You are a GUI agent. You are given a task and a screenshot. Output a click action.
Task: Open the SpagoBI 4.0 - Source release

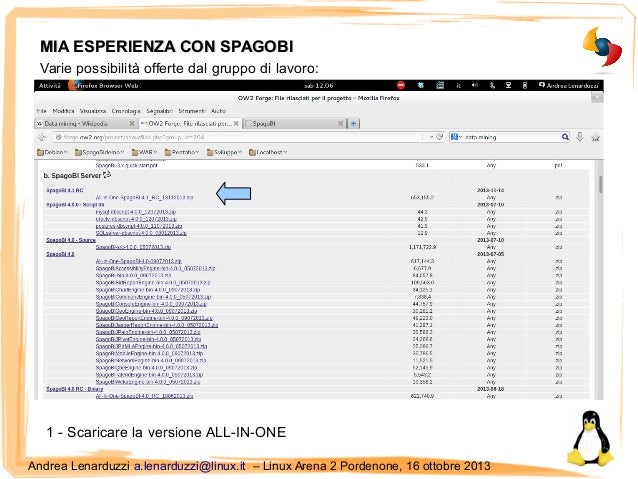pos(71,240)
